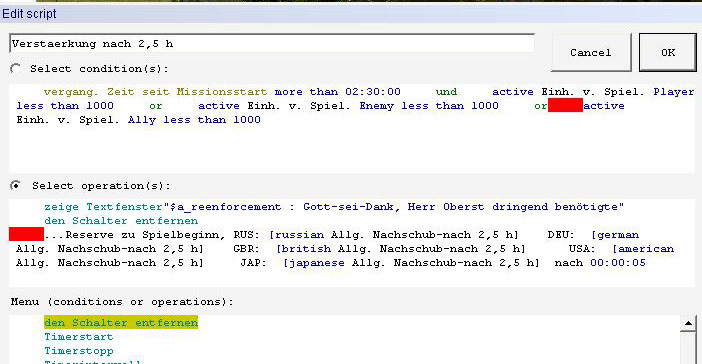Choose 'Timerstopp' from the menu list
Screen dimensions: 702x364
(x=79, y=351)
